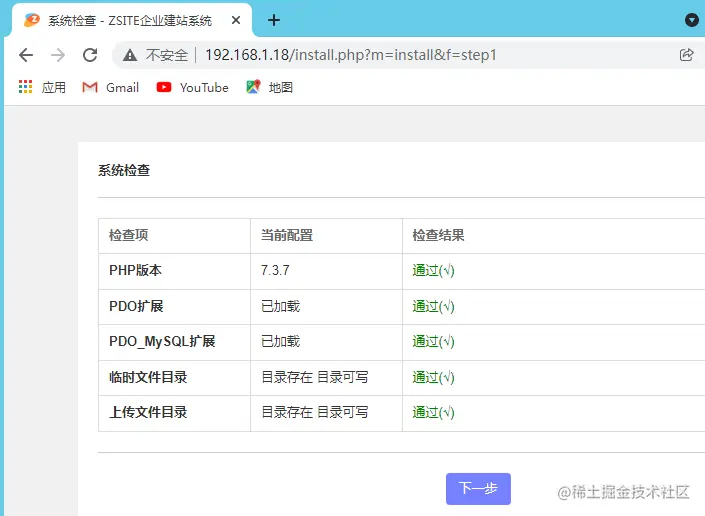Click the 7.3.7 version value
This screenshot has width=705, height=516.
[275, 270]
